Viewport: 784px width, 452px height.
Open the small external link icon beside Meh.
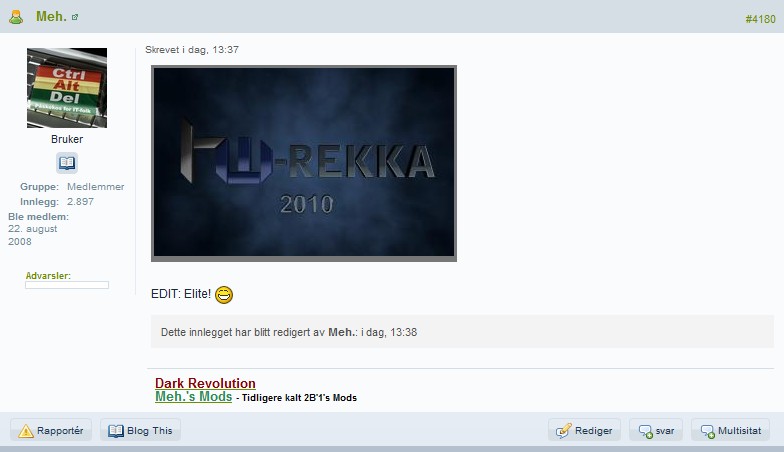pos(74,17)
